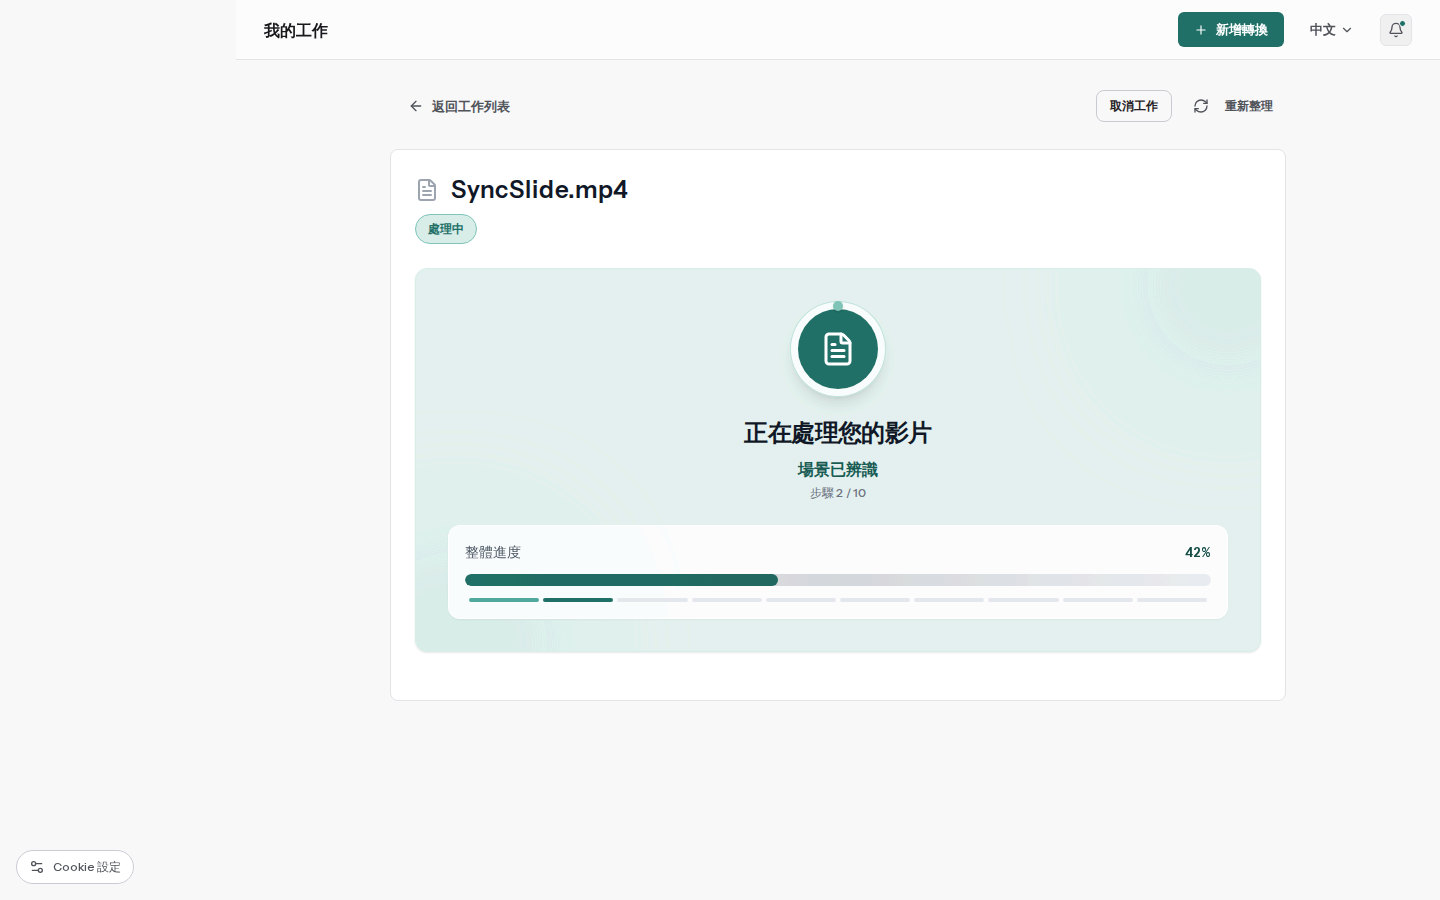This screenshot has height=900, width=1440.
Task: Go back via 返回工作列表 link
Action: [x=459, y=106]
